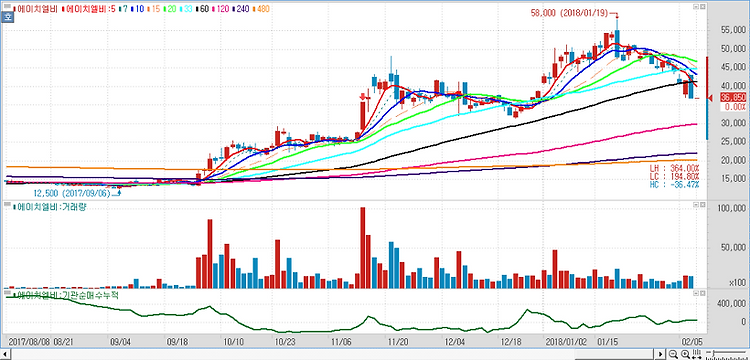Click the blue 호 button on the price chart
Viewport: 750px width, 360px height.
8,17
